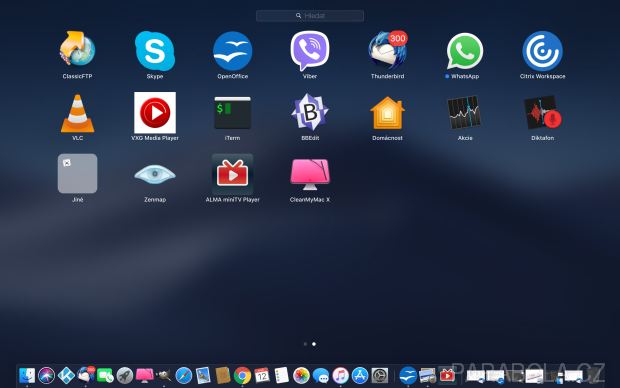Launch CleanMyMac X from the Launchpad grid
The image size is (620, 388).
310,174
